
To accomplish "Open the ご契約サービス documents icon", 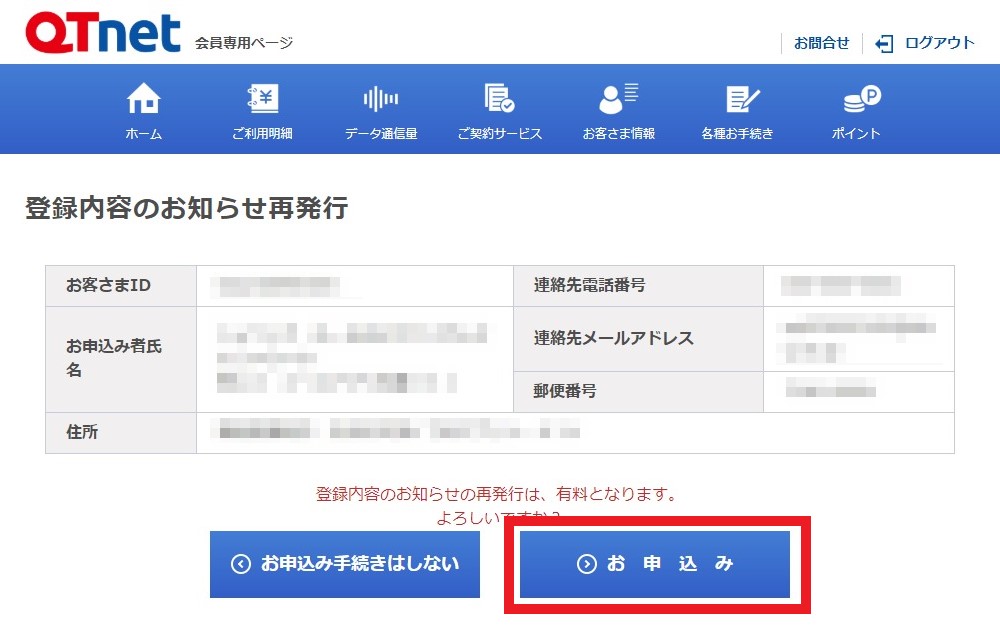I will [x=499, y=98].
